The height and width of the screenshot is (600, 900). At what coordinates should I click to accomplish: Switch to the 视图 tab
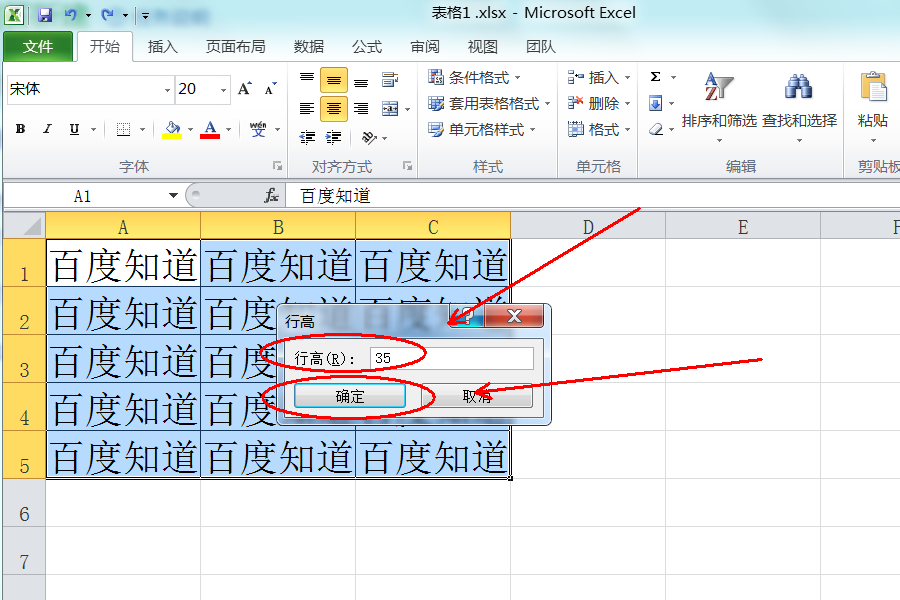[x=482, y=47]
